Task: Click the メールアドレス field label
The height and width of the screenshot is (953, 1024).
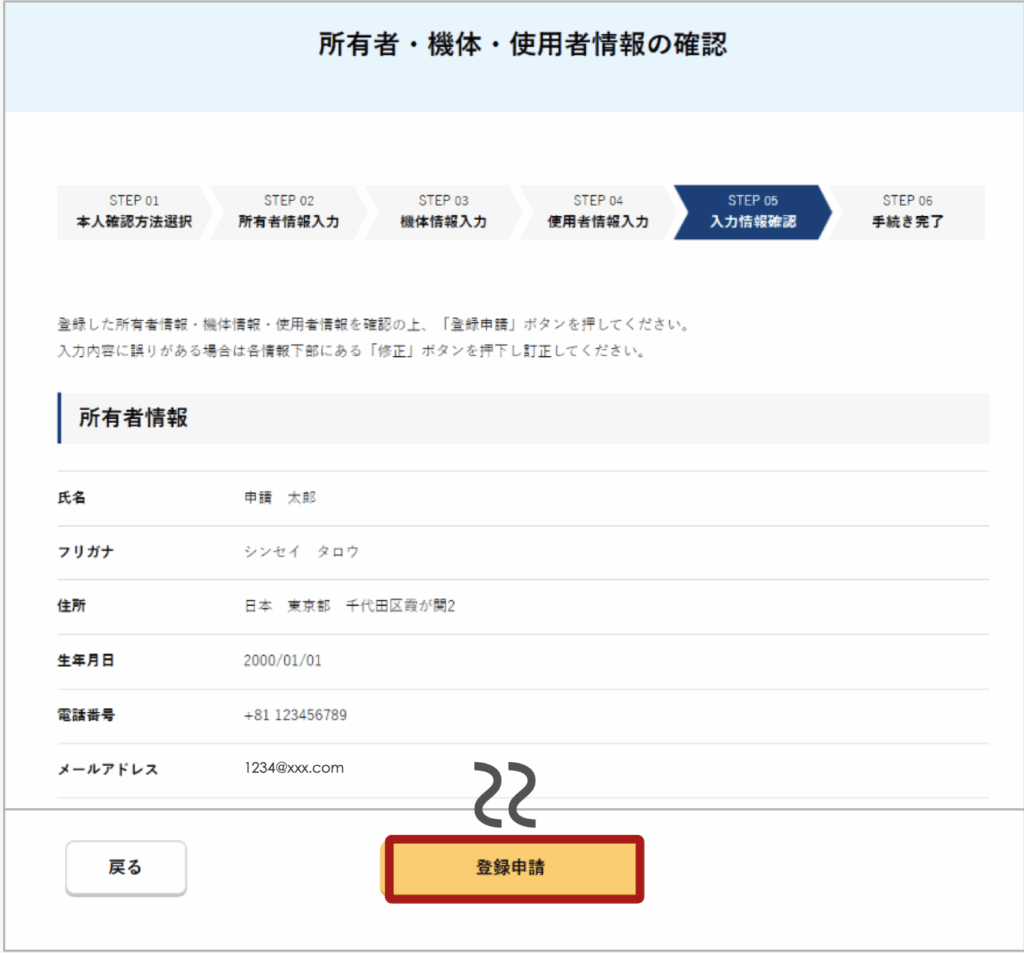Action: click(108, 769)
